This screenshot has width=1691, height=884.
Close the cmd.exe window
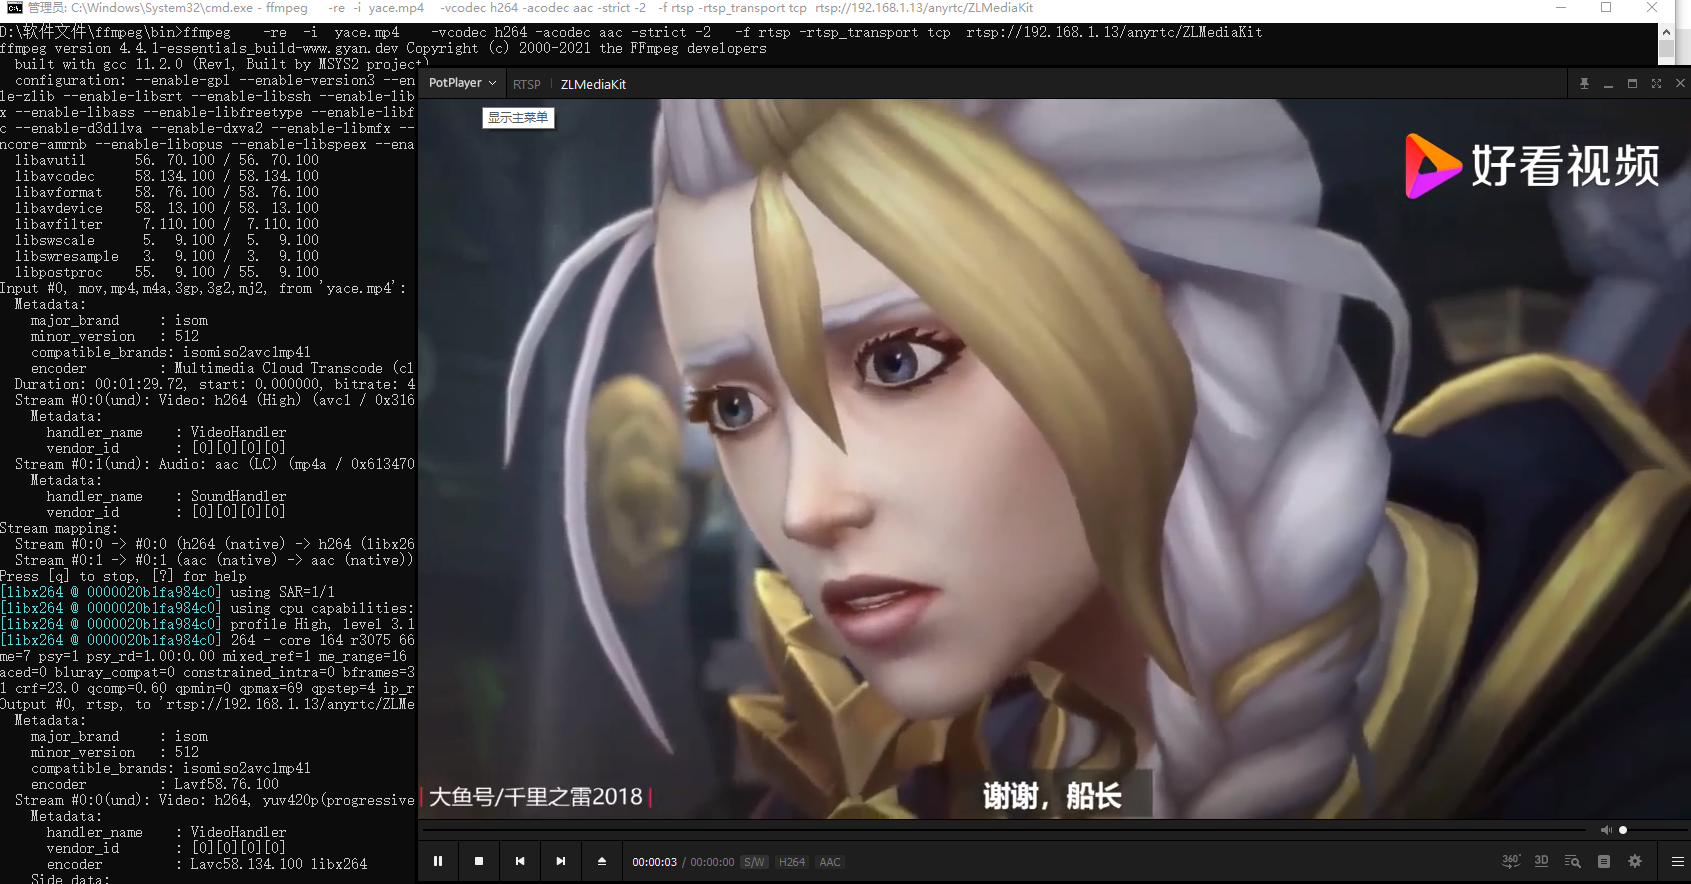pos(1652,8)
